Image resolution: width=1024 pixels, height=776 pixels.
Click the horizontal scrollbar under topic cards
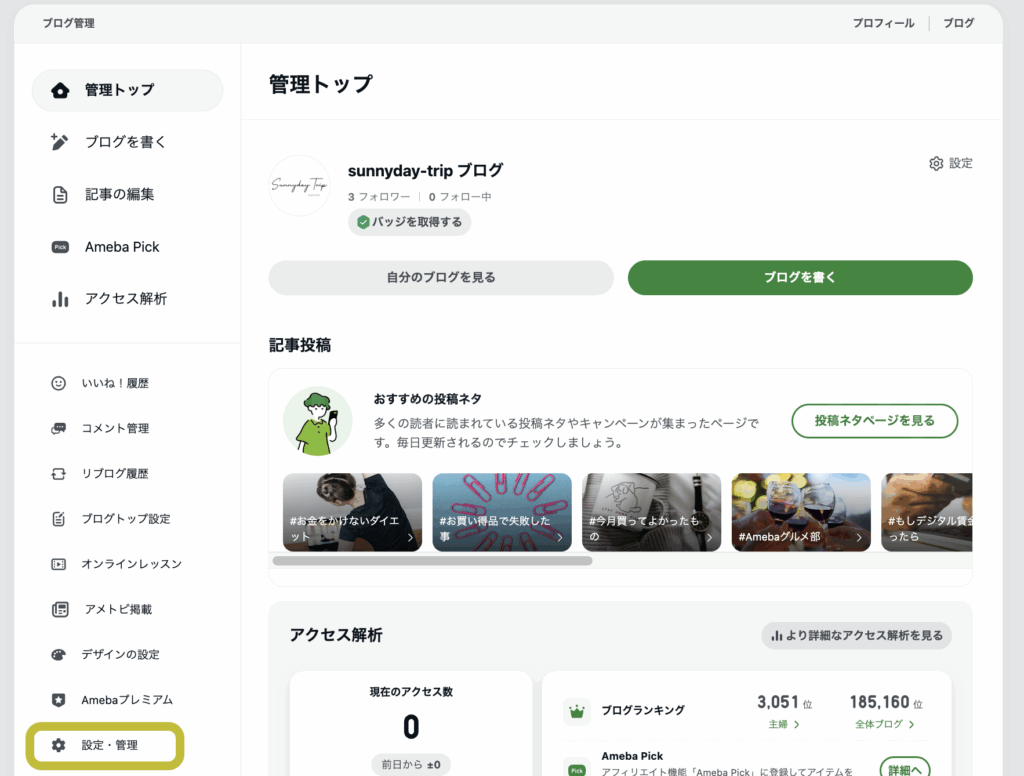tap(432, 560)
